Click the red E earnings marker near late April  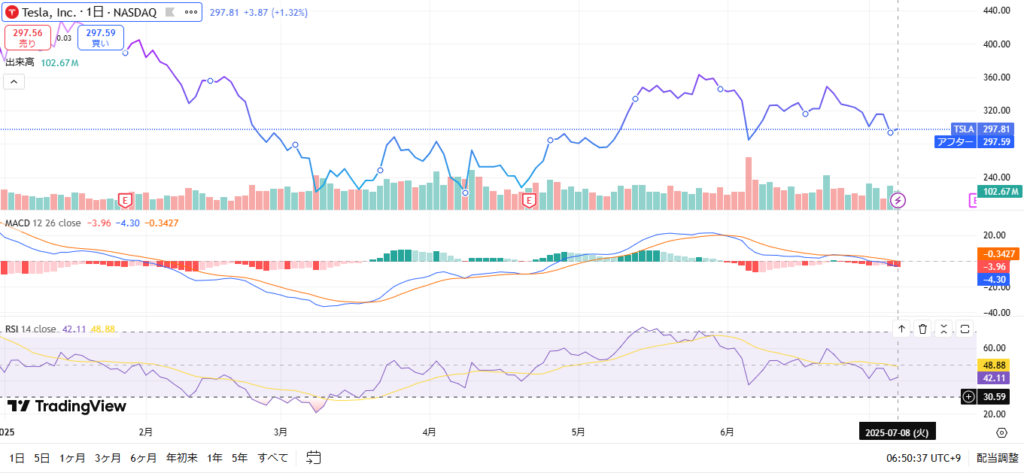(x=529, y=201)
